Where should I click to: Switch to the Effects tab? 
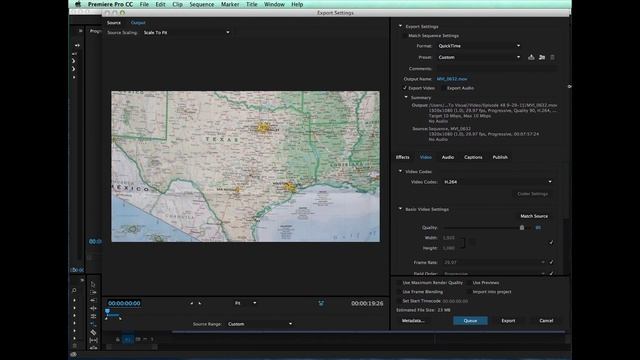coord(402,157)
